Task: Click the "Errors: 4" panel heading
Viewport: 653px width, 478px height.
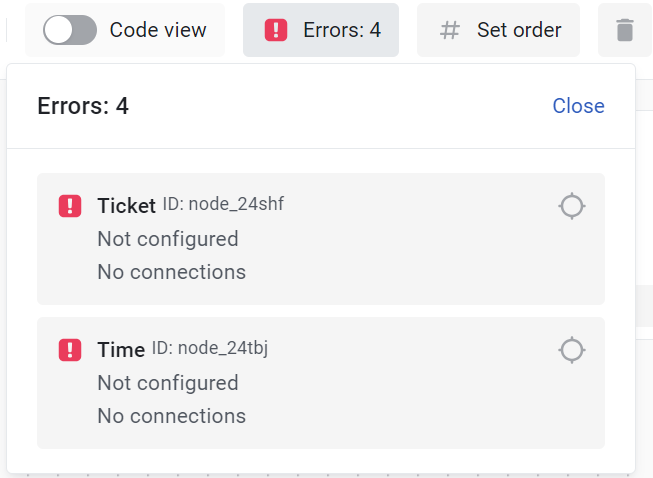Action: [83, 106]
